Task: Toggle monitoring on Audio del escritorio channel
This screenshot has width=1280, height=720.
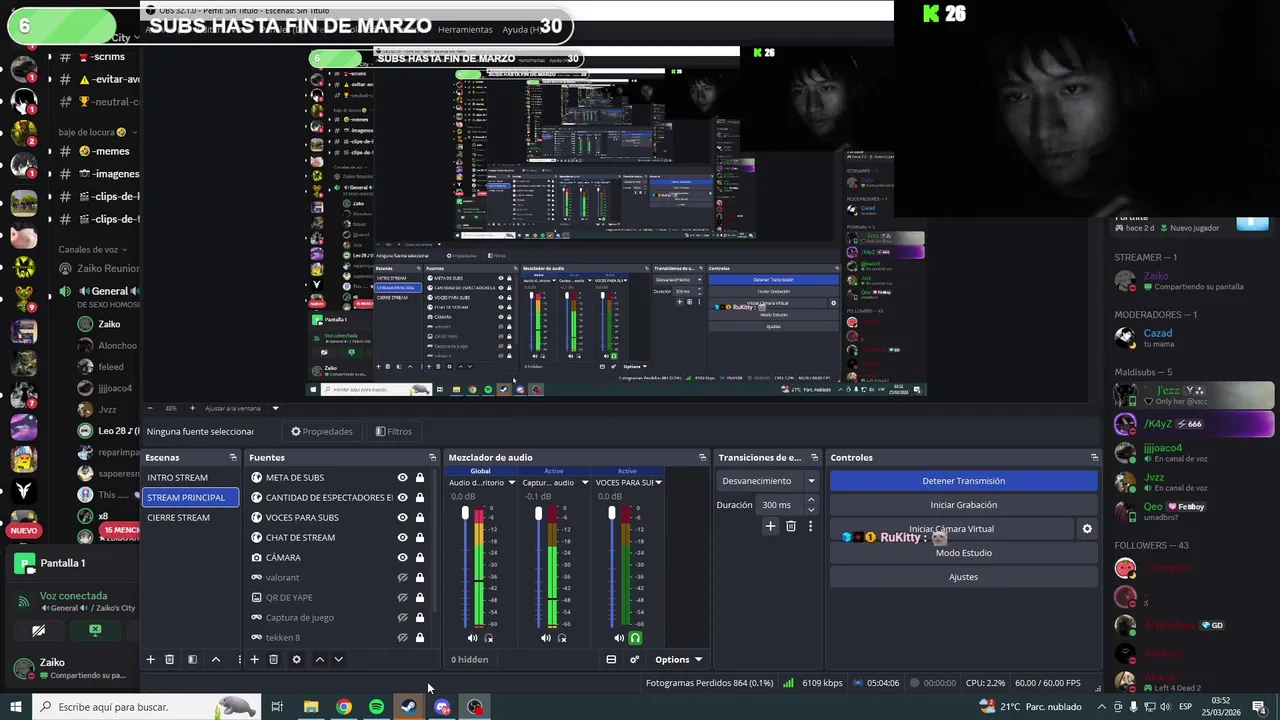Action: [x=489, y=638]
